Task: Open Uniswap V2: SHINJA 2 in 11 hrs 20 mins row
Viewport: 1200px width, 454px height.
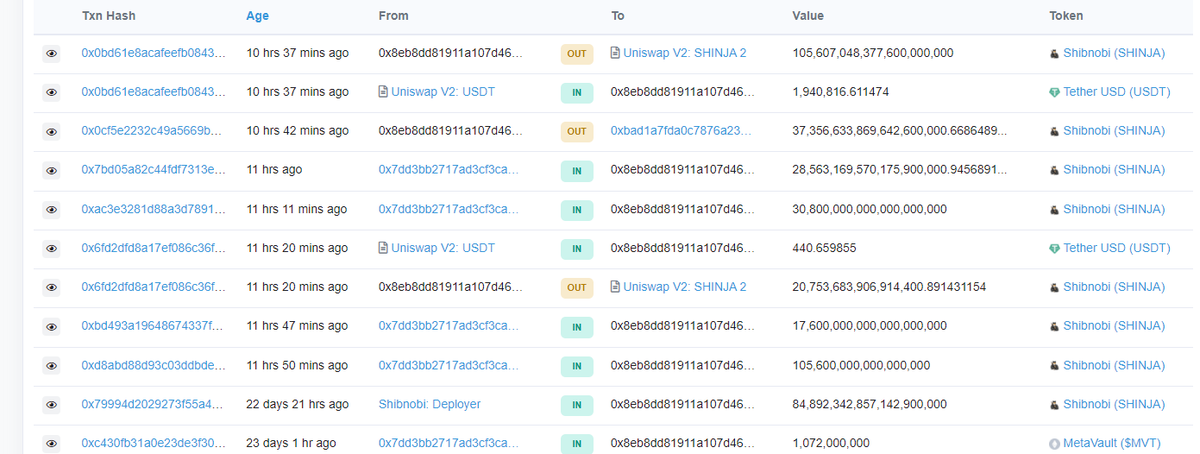Action: click(685, 287)
